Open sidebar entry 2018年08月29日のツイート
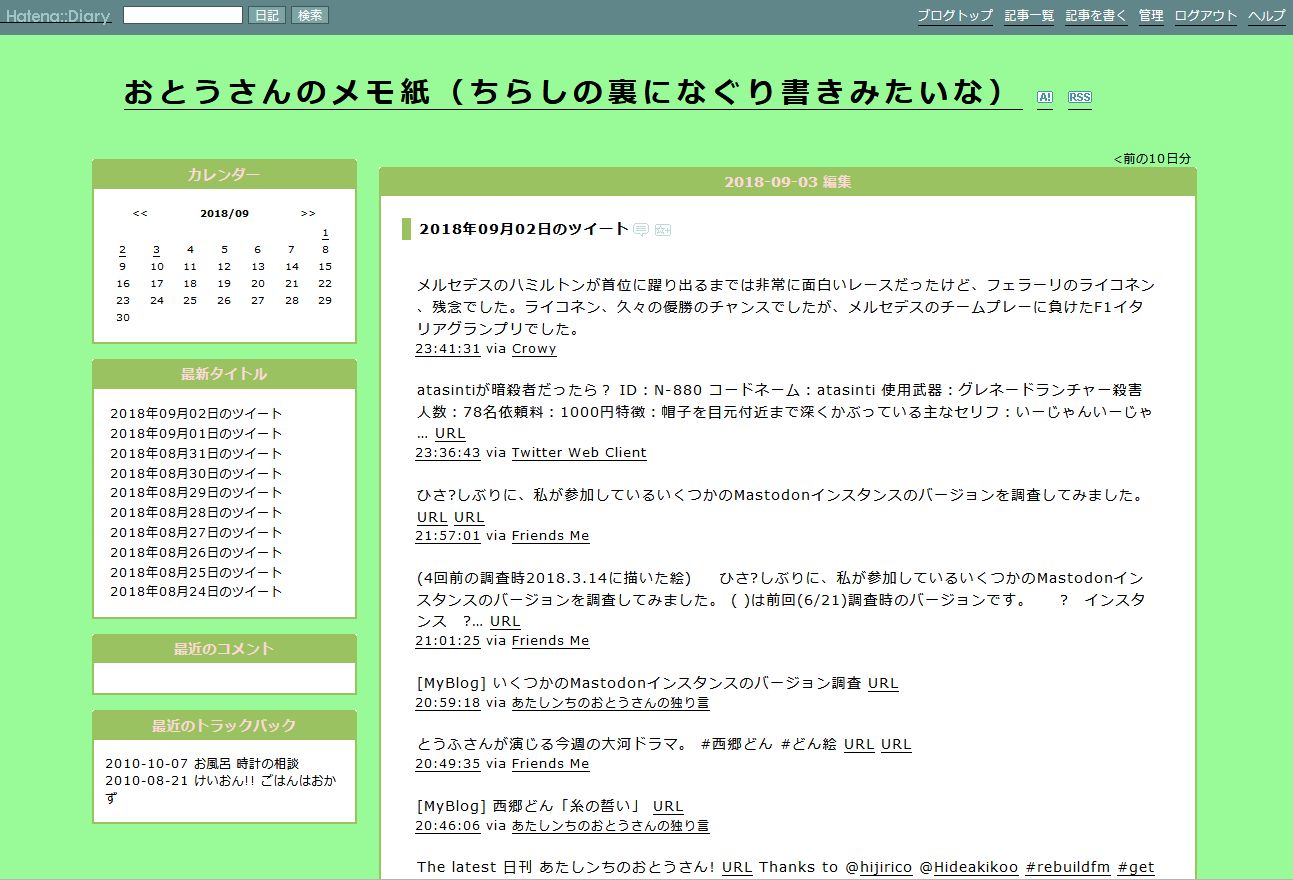 (196, 492)
